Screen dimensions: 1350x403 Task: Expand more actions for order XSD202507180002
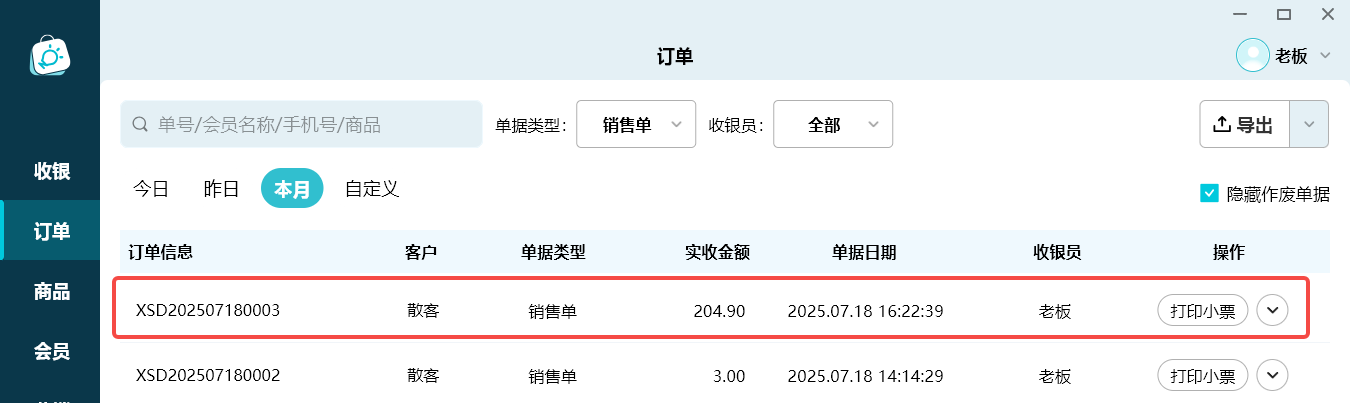[x=1272, y=376]
